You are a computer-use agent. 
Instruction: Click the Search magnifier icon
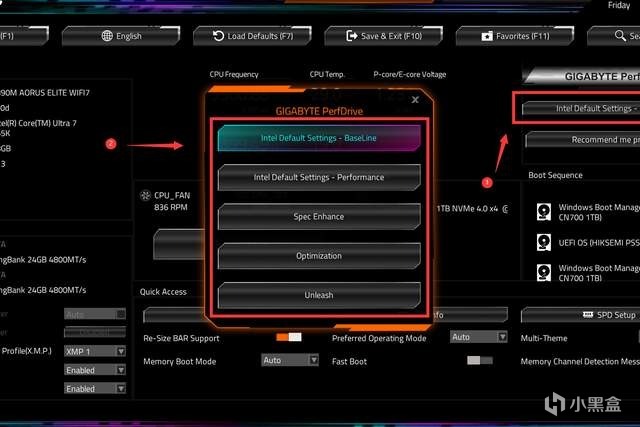point(620,36)
